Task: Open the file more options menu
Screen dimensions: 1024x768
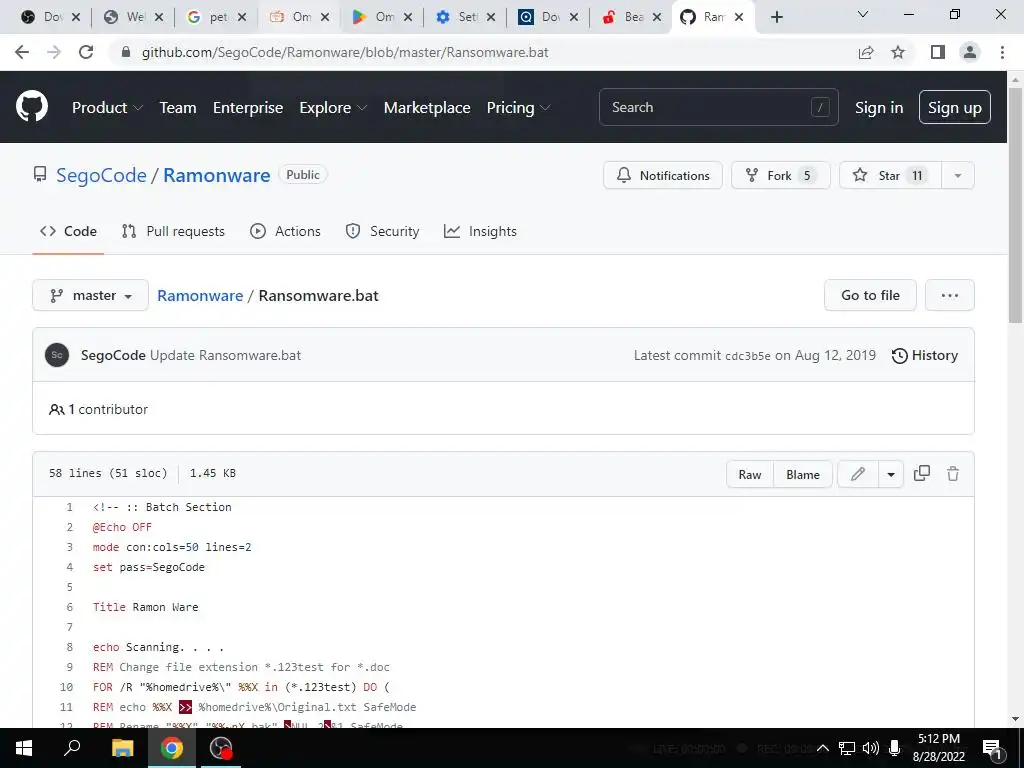Action: 950,295
